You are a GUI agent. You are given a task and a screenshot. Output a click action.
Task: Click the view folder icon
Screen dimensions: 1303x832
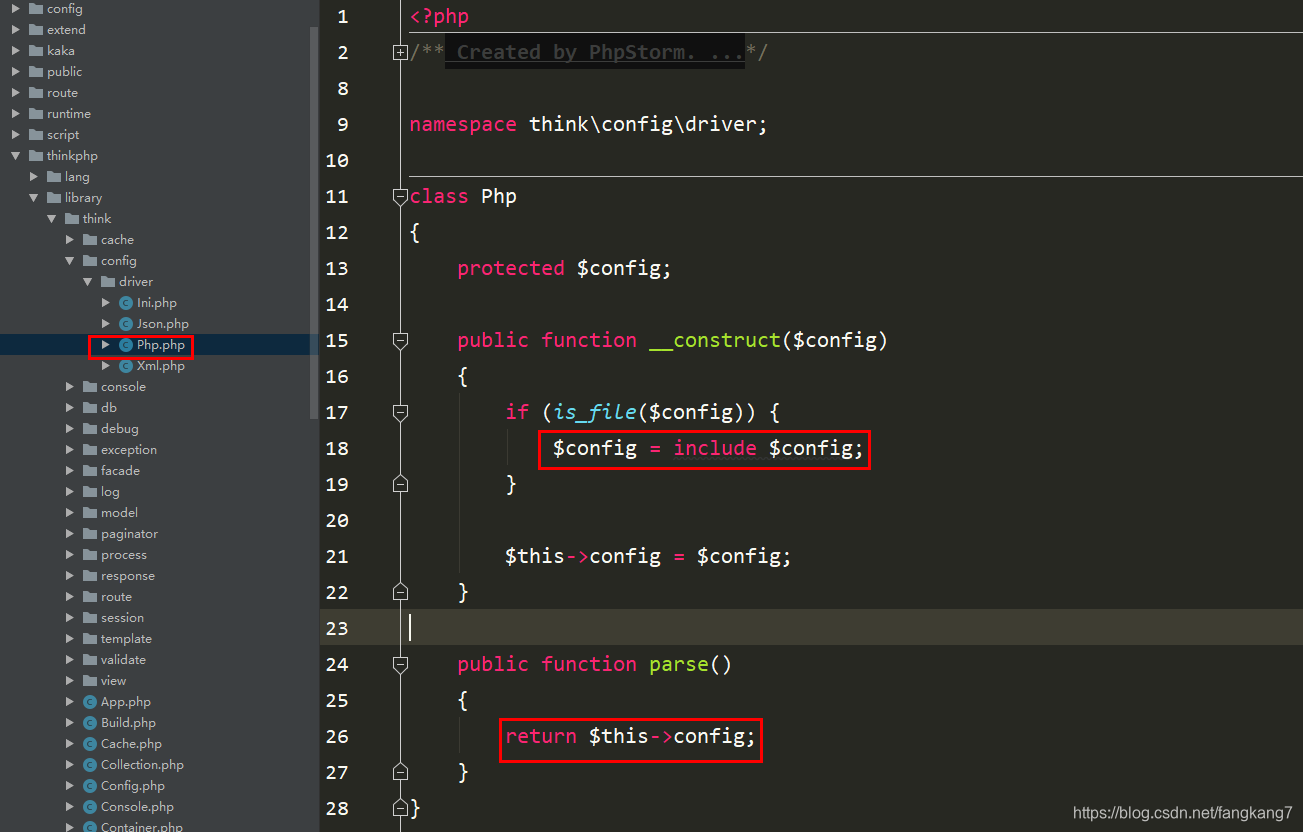[x=89, y=681]
